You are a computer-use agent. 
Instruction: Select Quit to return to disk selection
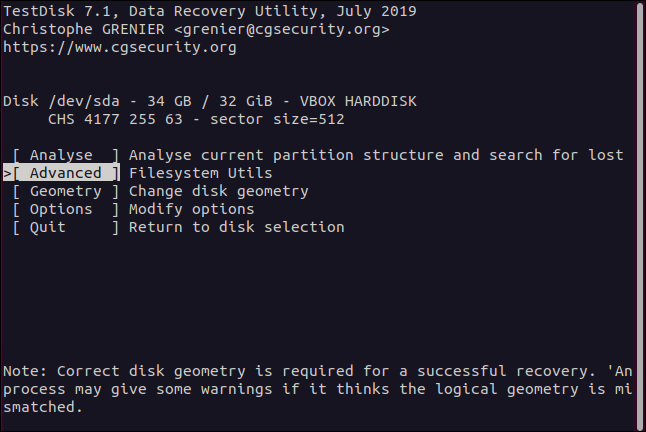coord(66,227)
